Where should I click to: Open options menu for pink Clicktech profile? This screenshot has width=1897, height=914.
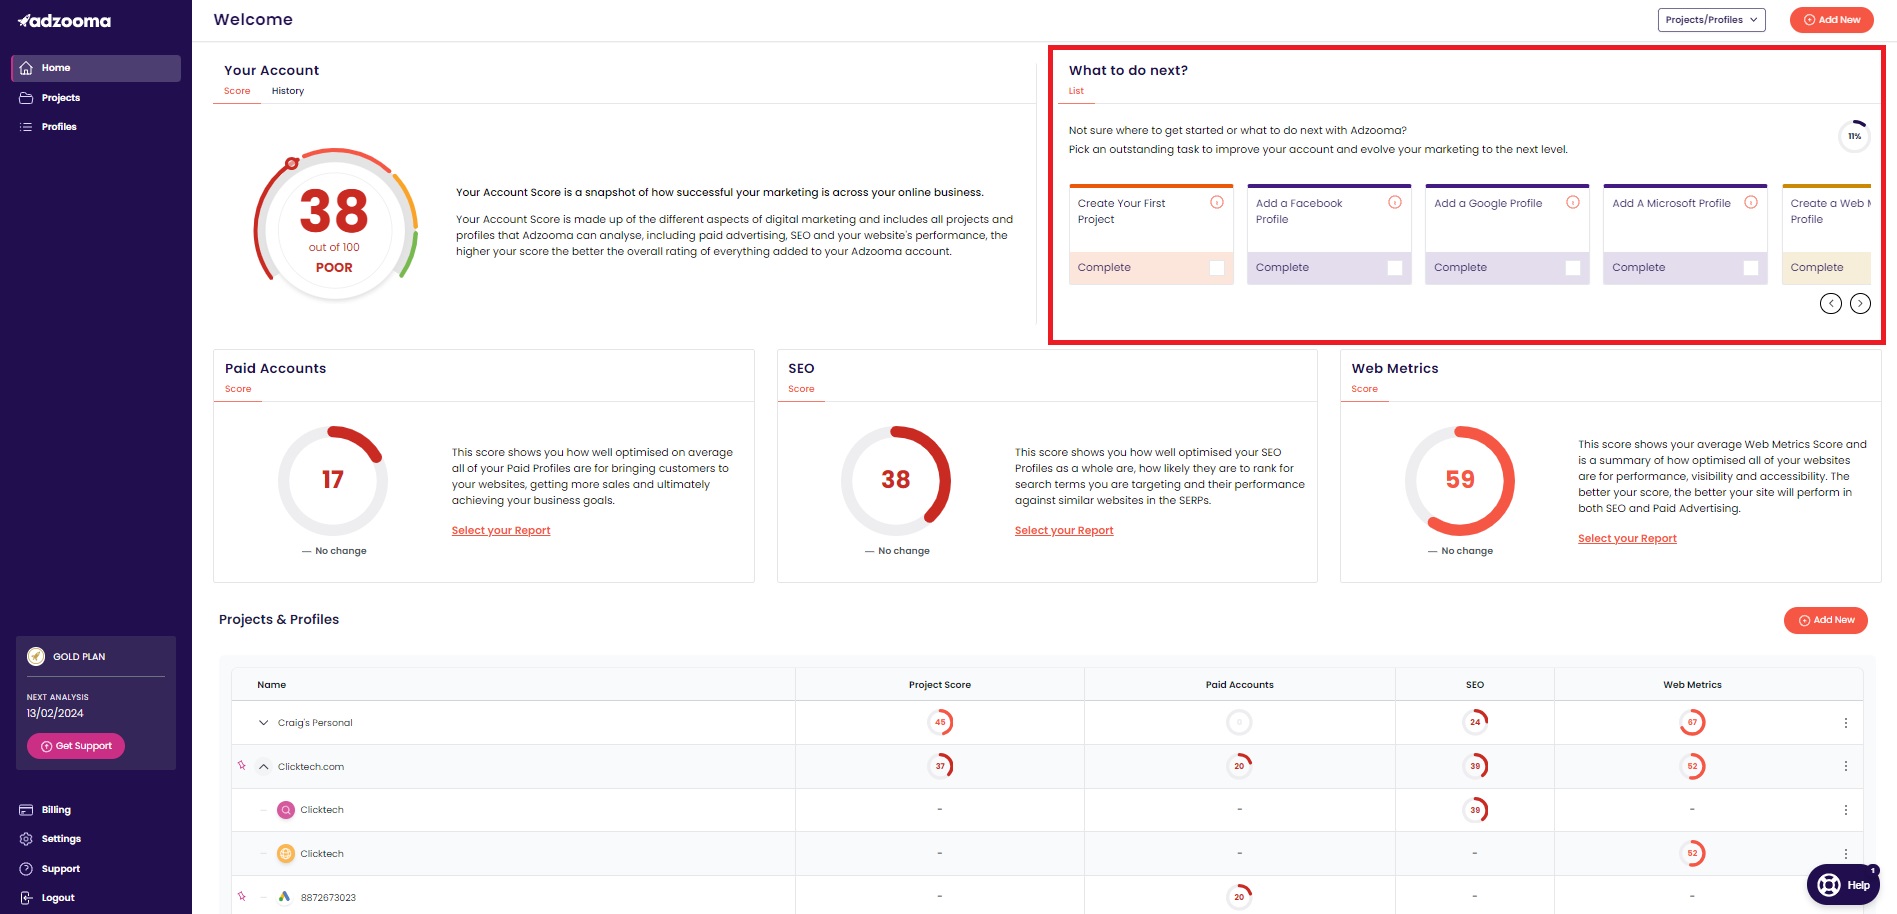point(1846,810)
